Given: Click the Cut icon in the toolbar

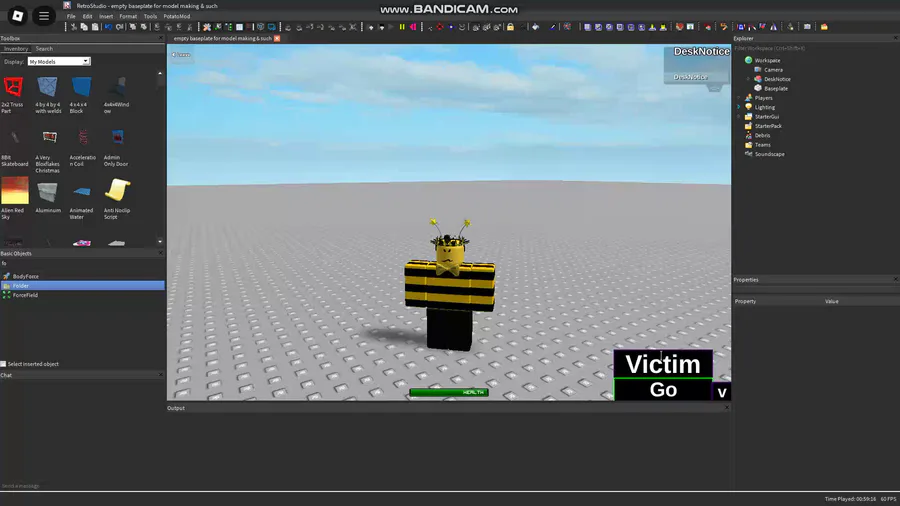Looking at the screenshot, I should tap(73, 27).
